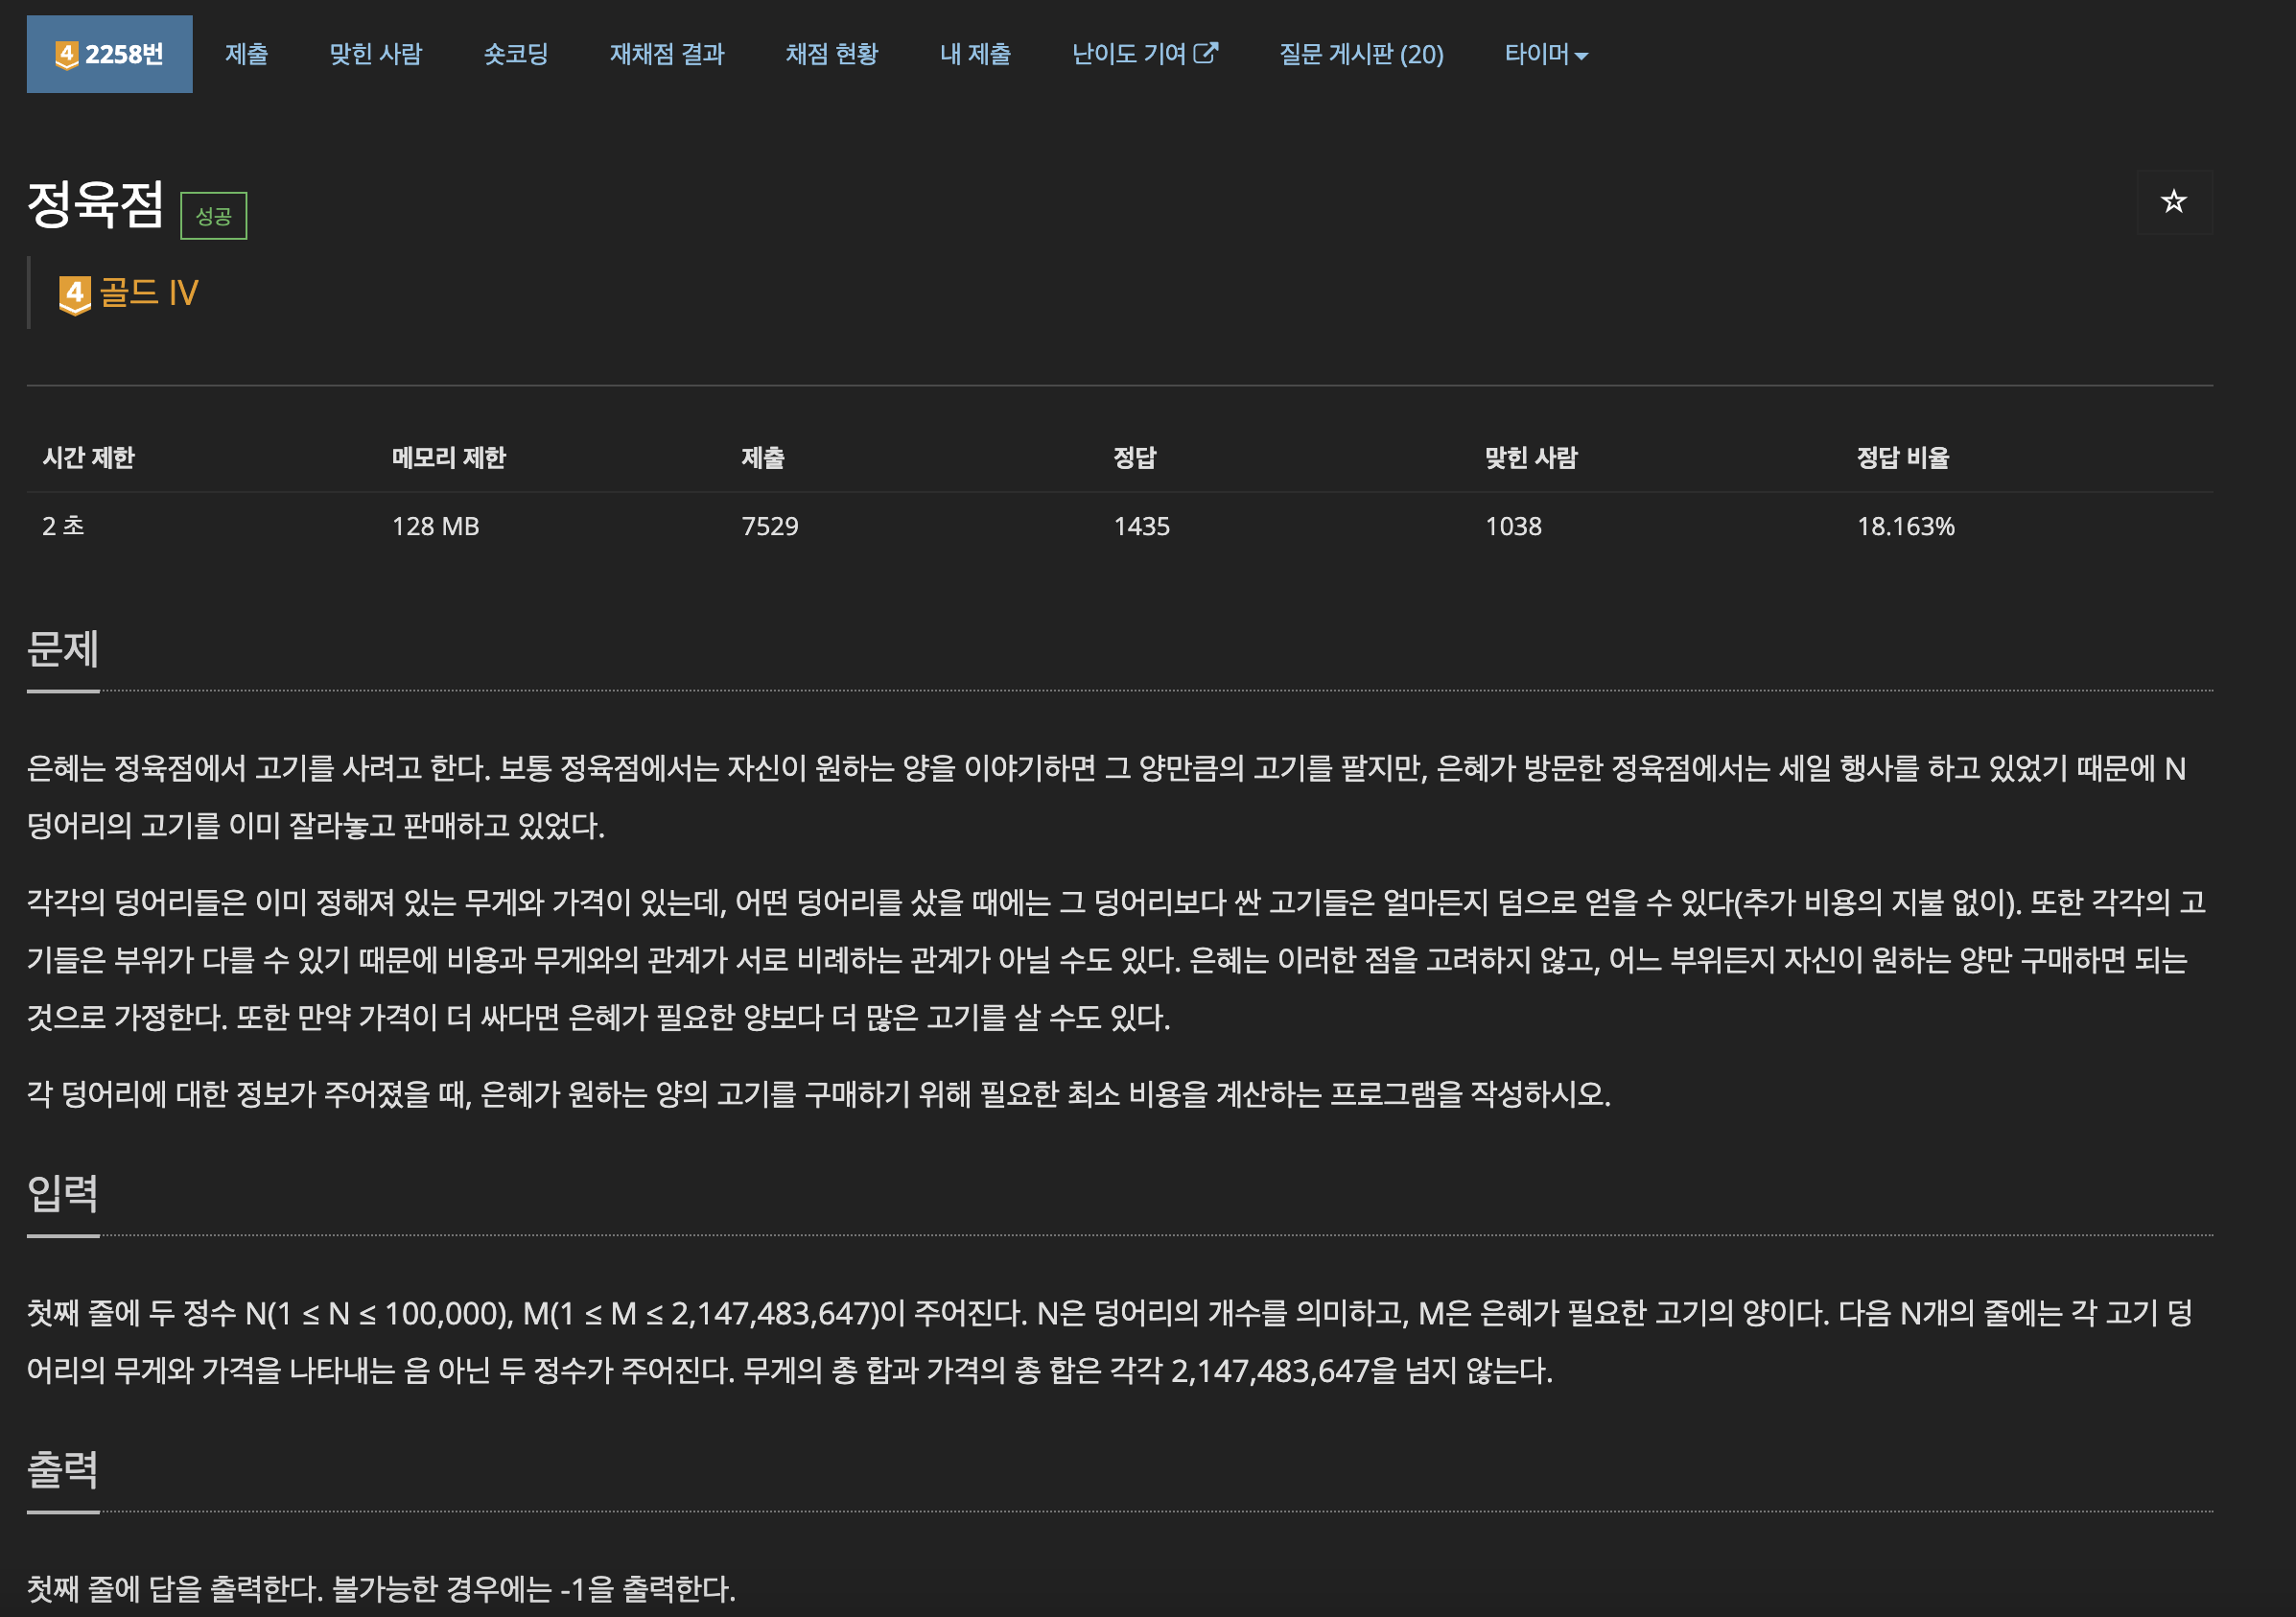Click the 문제 section heading

pyautogui.click(x=62, y=649)
